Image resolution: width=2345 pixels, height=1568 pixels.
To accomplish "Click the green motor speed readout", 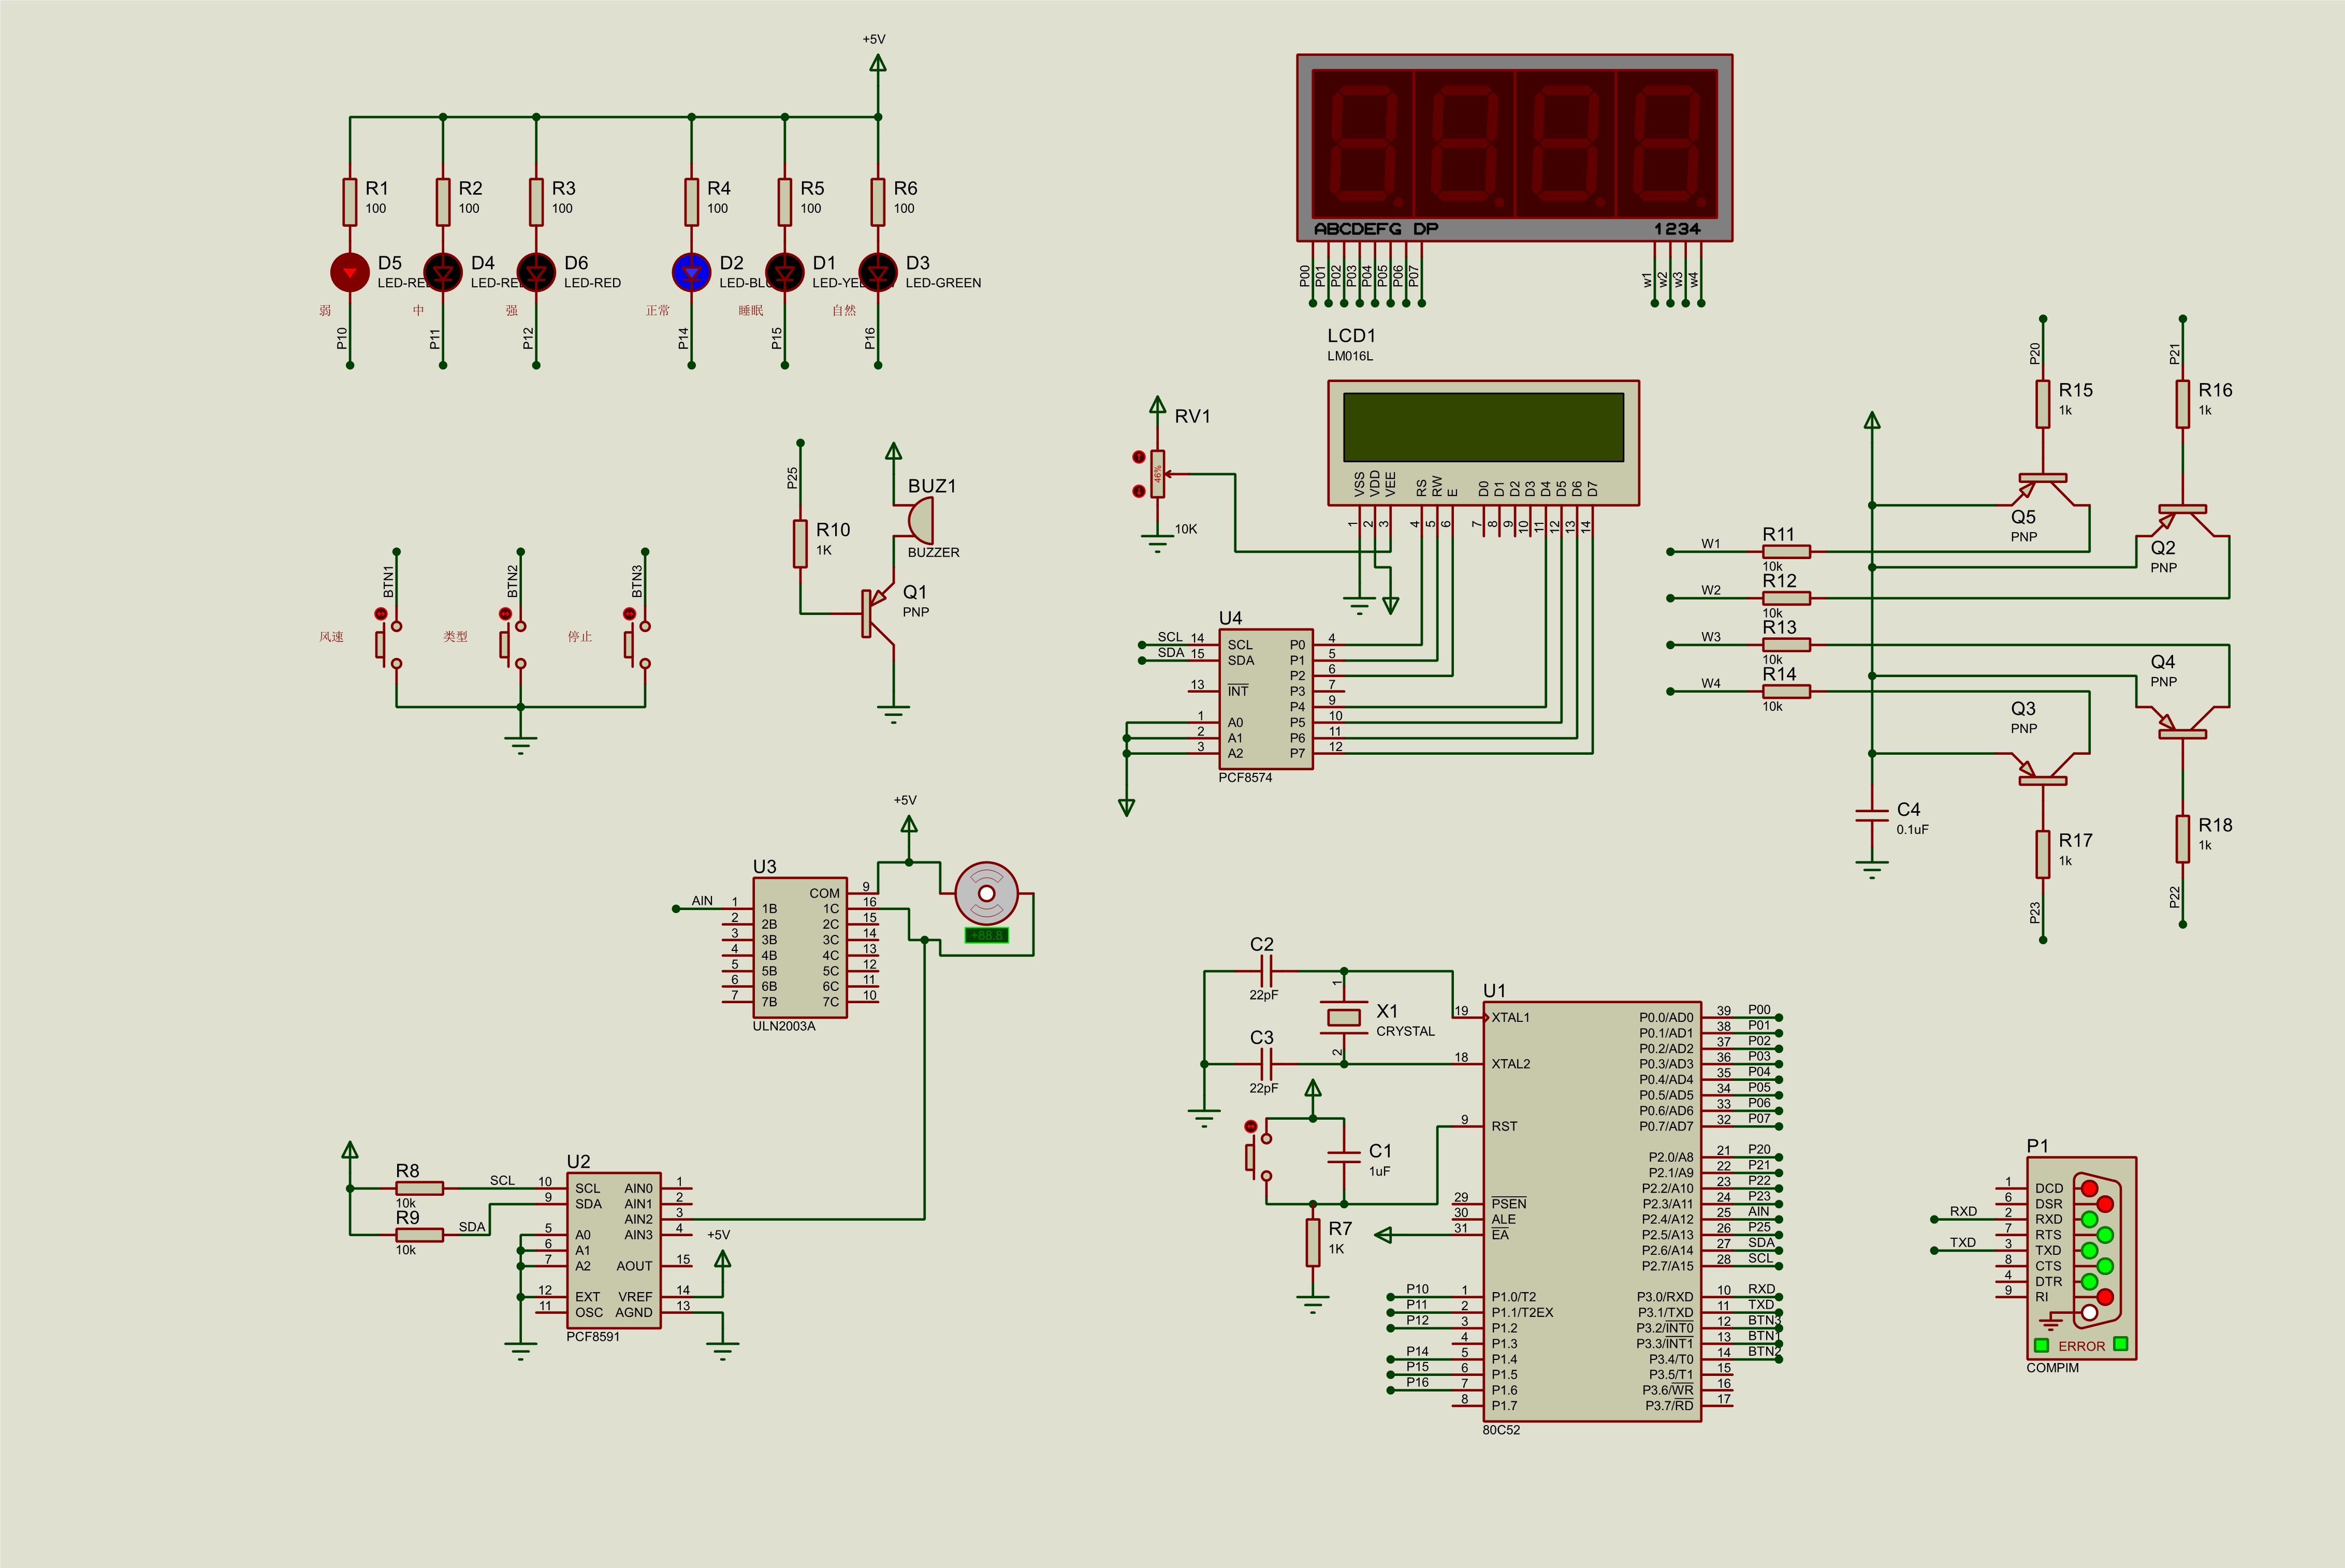I will [986, 935].
